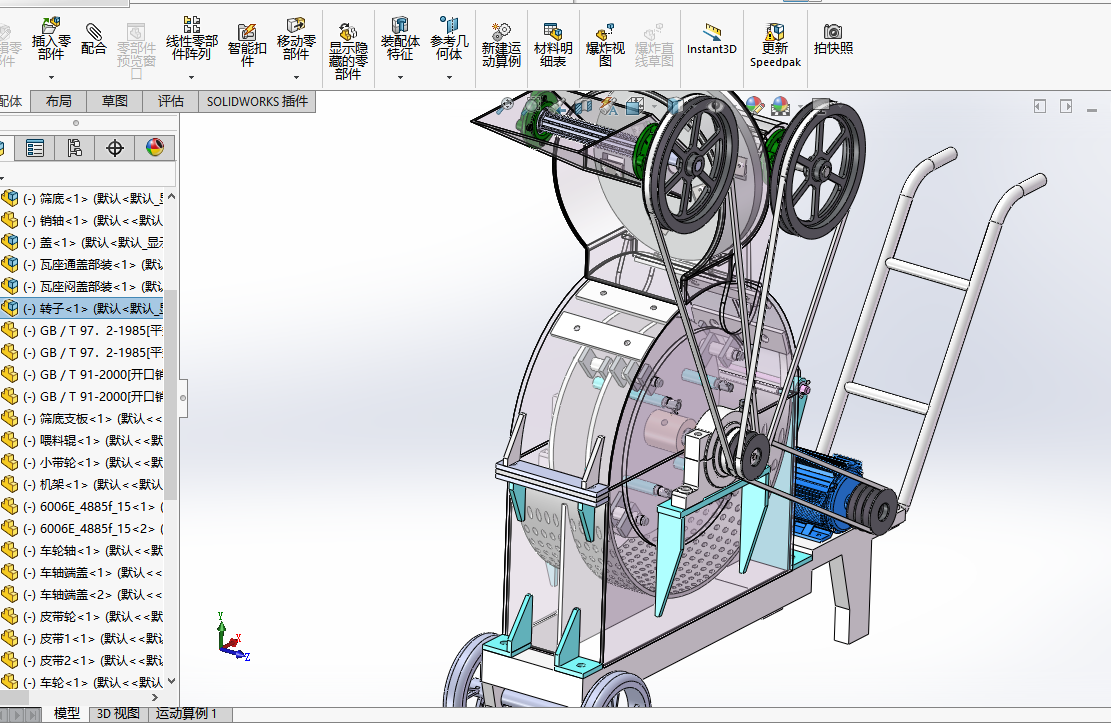
Task: Select highlighted 转子<1> component
Action: tap(82, 308)
